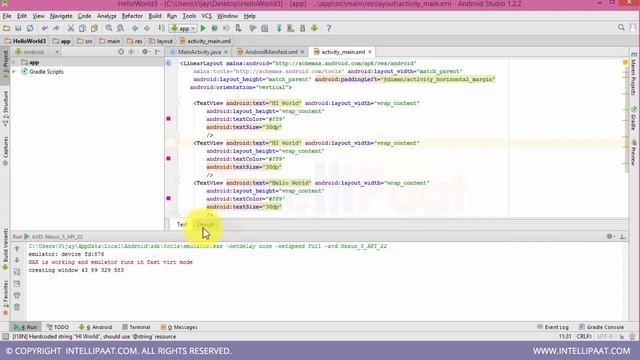The height and width of the screenshot is (360, 640).
Task: Click the navigate Forward arrow icon
Action: coord(147,28)
